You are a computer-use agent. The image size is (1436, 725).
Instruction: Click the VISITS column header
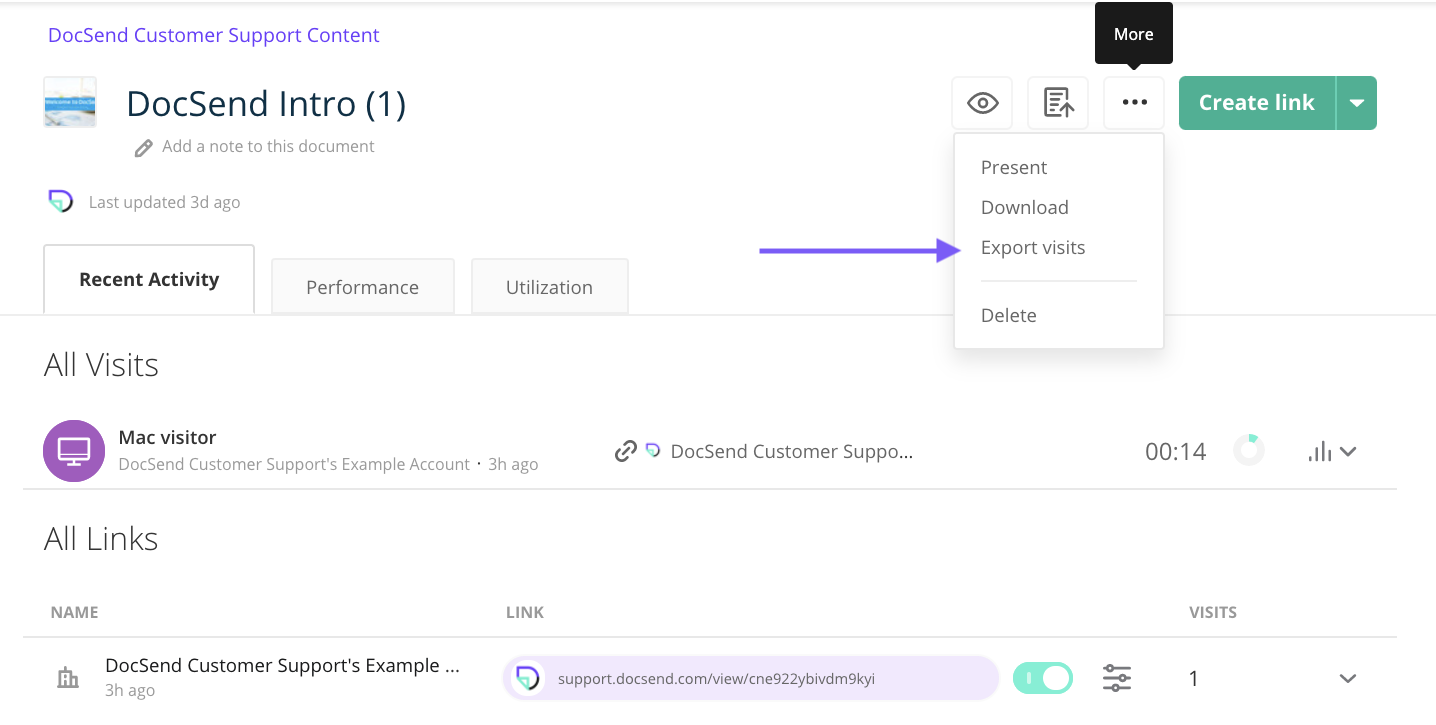click(x=1213, y=612)
